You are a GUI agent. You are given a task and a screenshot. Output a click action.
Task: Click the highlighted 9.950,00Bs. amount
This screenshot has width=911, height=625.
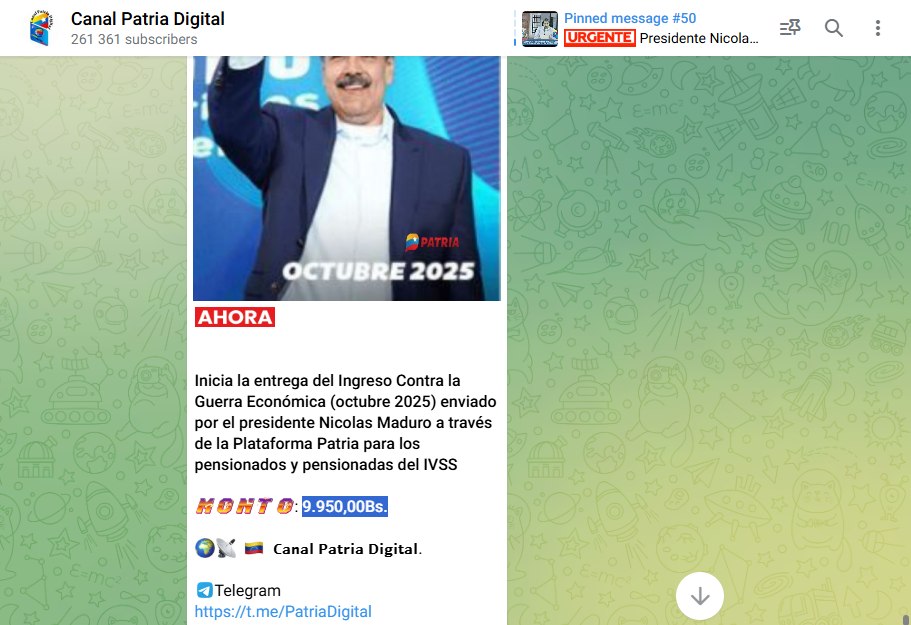pos(345,507)
